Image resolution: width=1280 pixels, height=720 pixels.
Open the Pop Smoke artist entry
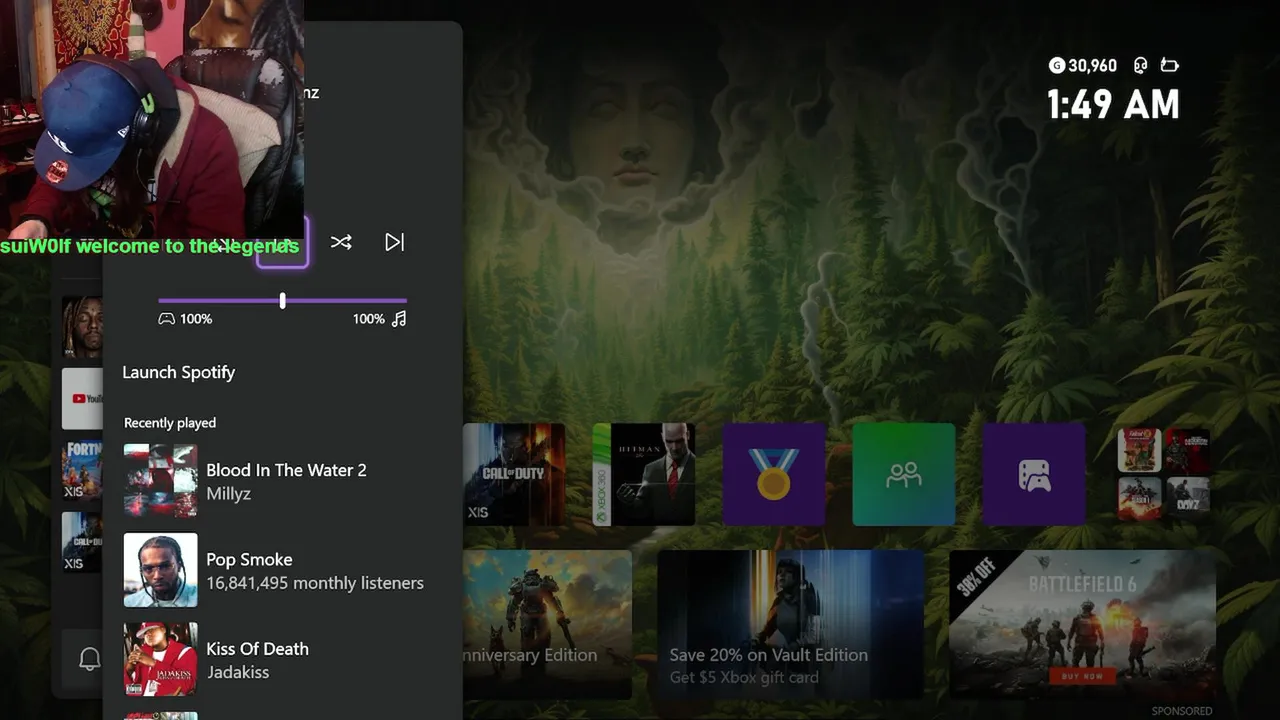[282, 570]
